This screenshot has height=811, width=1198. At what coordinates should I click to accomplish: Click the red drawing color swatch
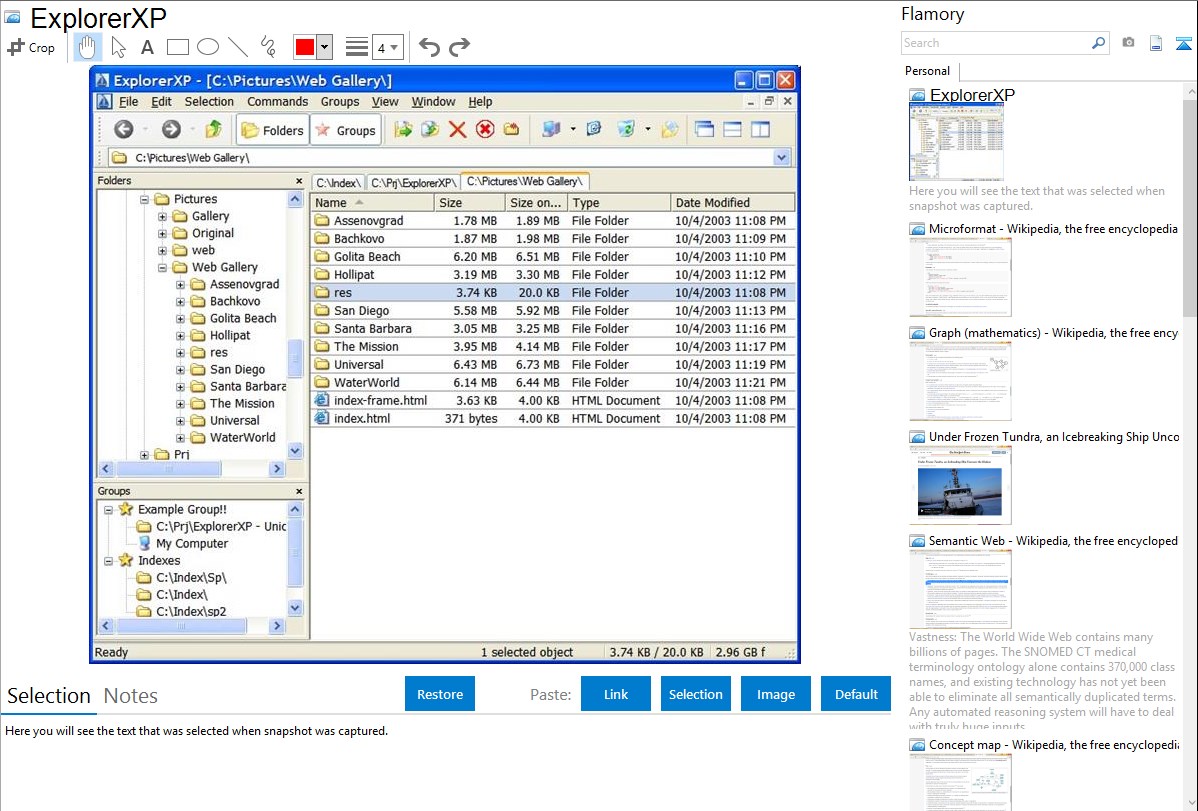pos(305,47)
